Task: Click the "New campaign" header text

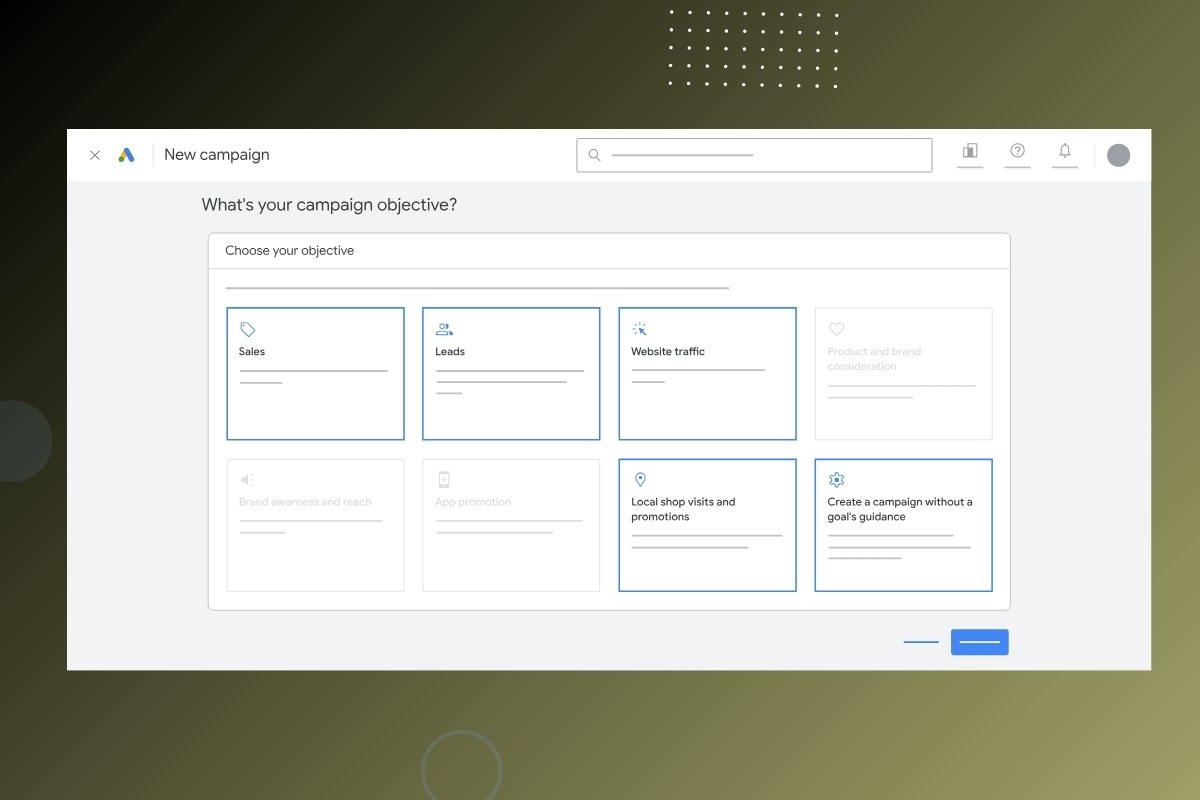Action: (217, 155)
